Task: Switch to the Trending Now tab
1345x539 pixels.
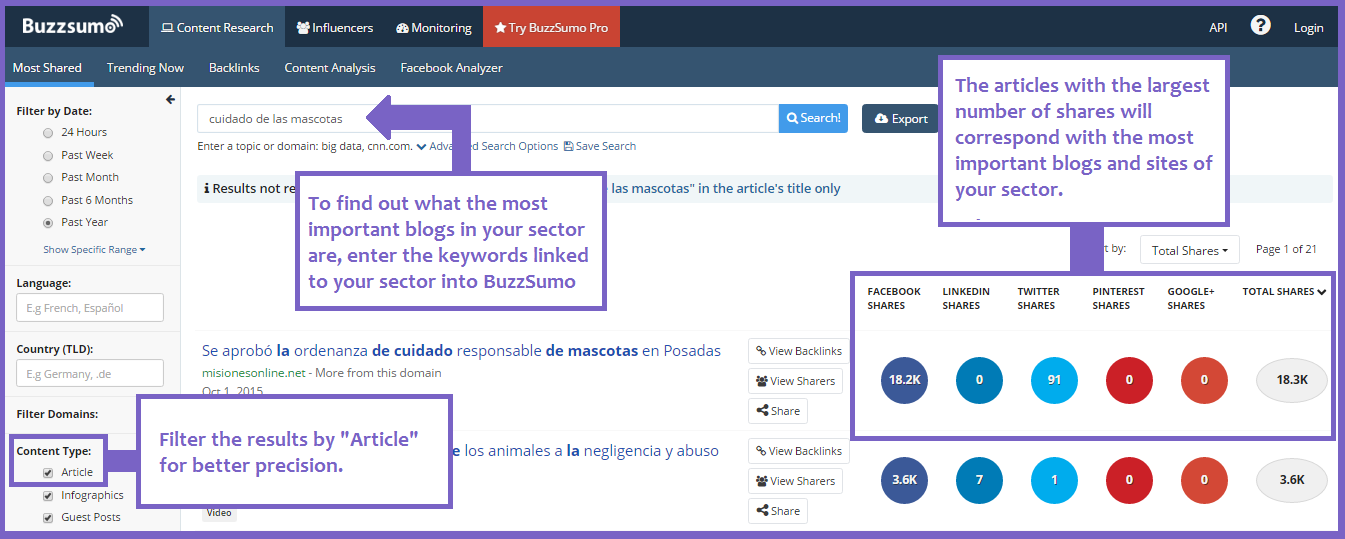Action: pyautogui.click(x=145, y=68)
